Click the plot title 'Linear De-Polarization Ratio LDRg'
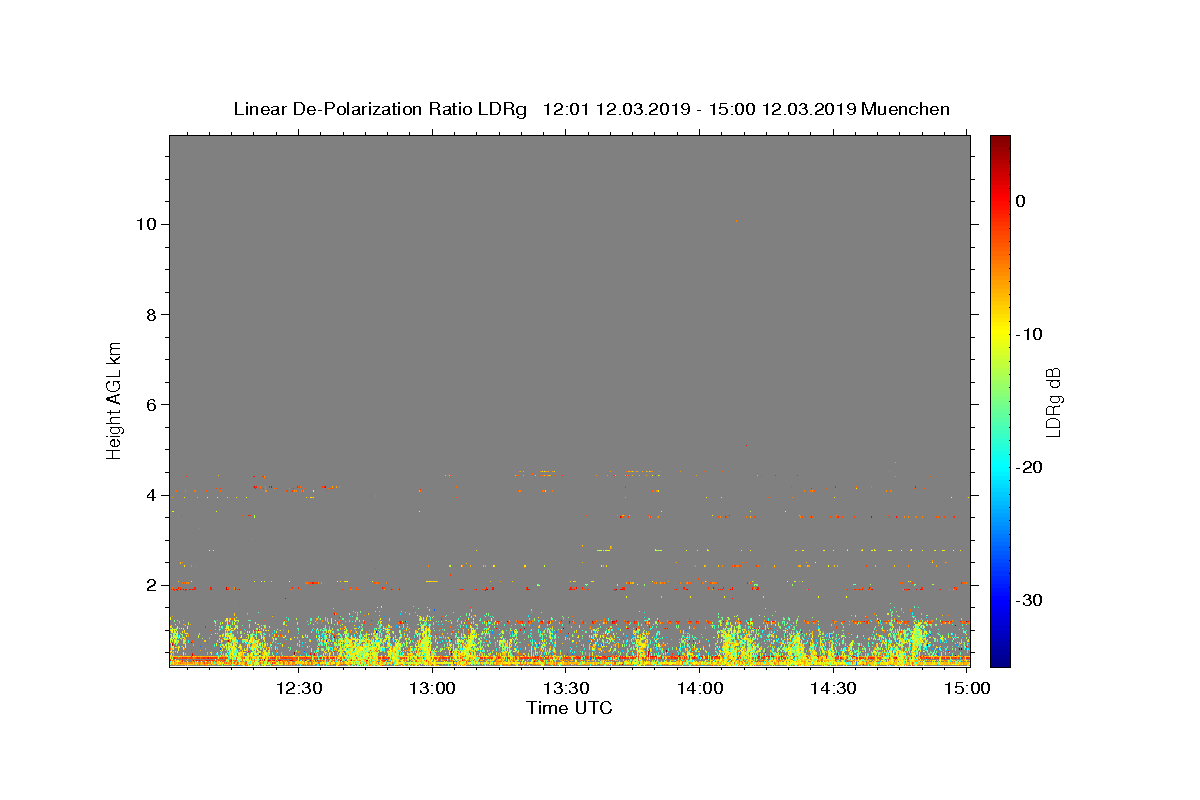The height and width of the screenshot is (800, 1200). pos(380,109)
